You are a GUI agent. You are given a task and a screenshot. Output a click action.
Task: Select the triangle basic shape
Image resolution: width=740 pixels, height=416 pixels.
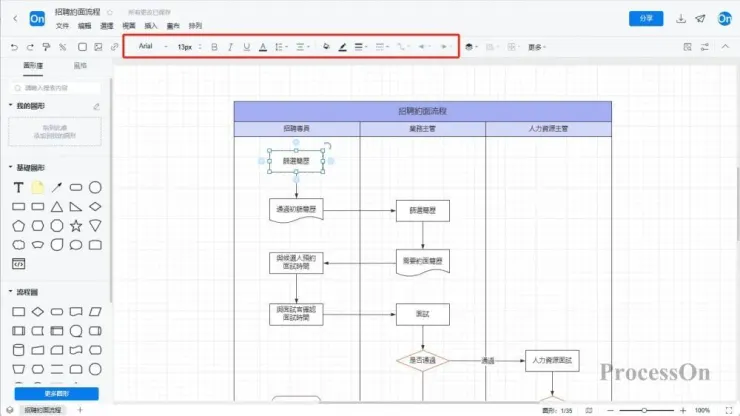click(x=57, y=207)
